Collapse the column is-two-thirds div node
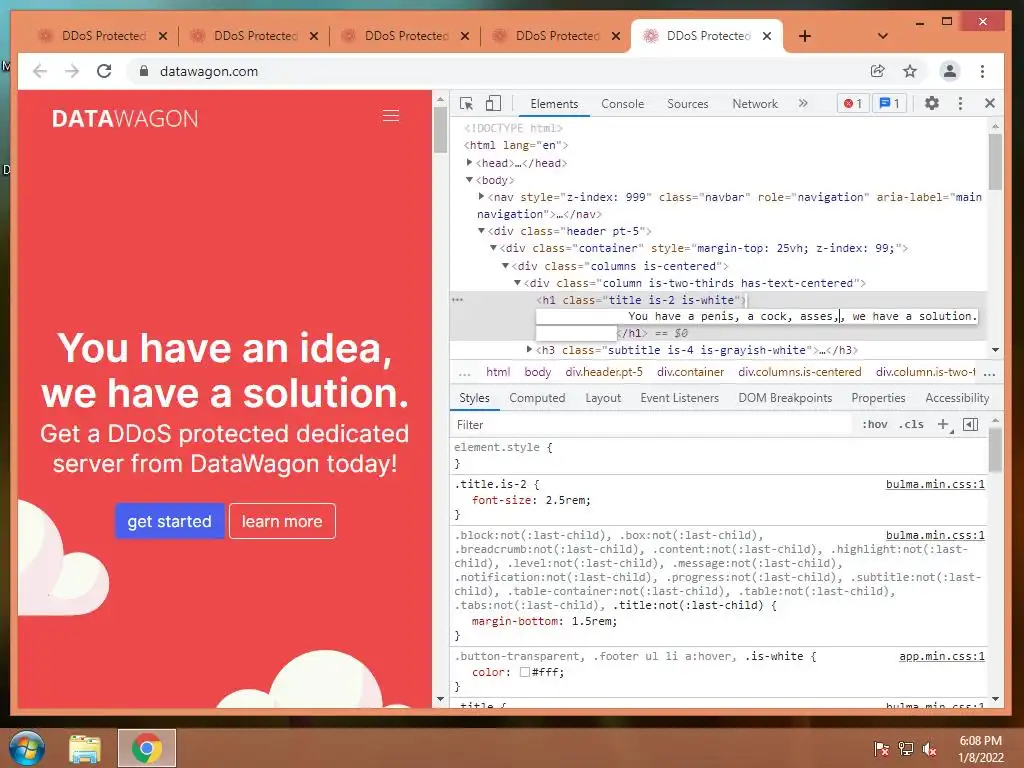This screenshot has height=768, width=1024. 517,283
